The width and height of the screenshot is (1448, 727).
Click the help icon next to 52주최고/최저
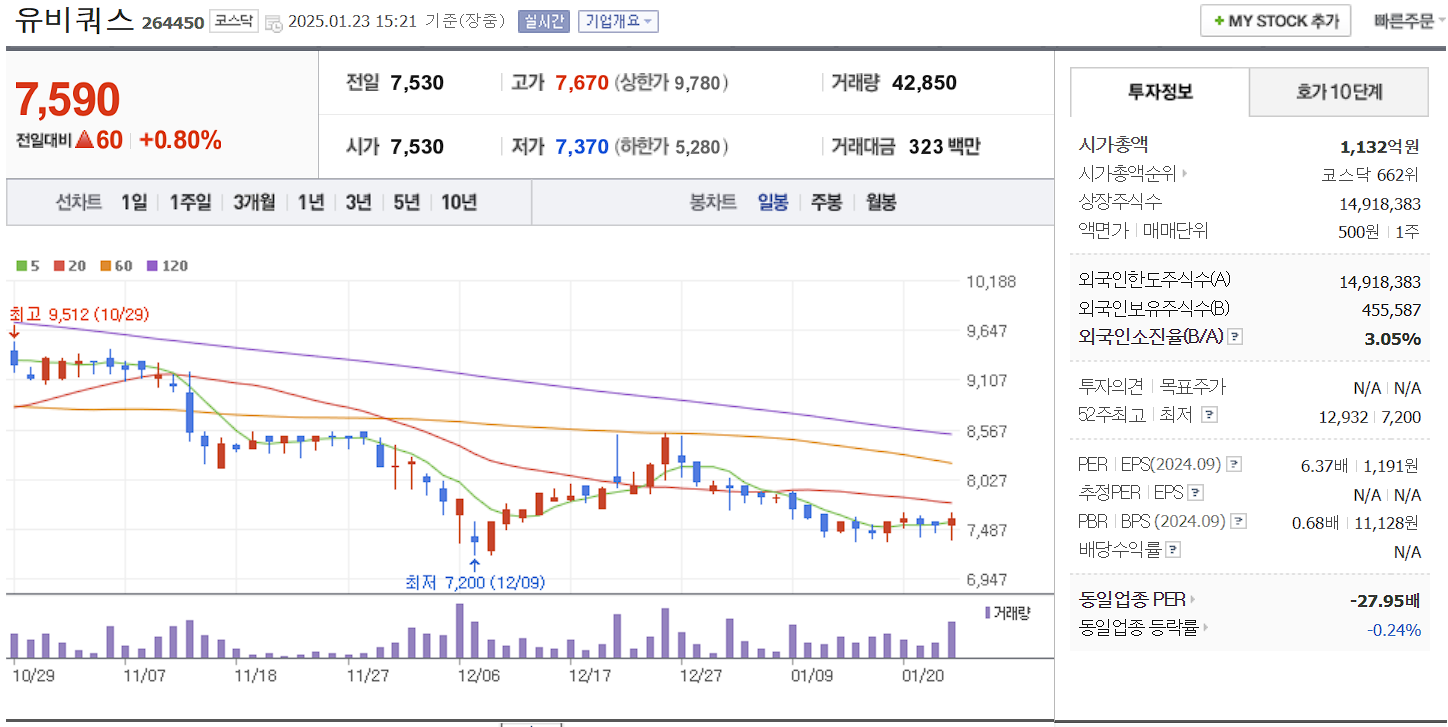pos(1210,415)
